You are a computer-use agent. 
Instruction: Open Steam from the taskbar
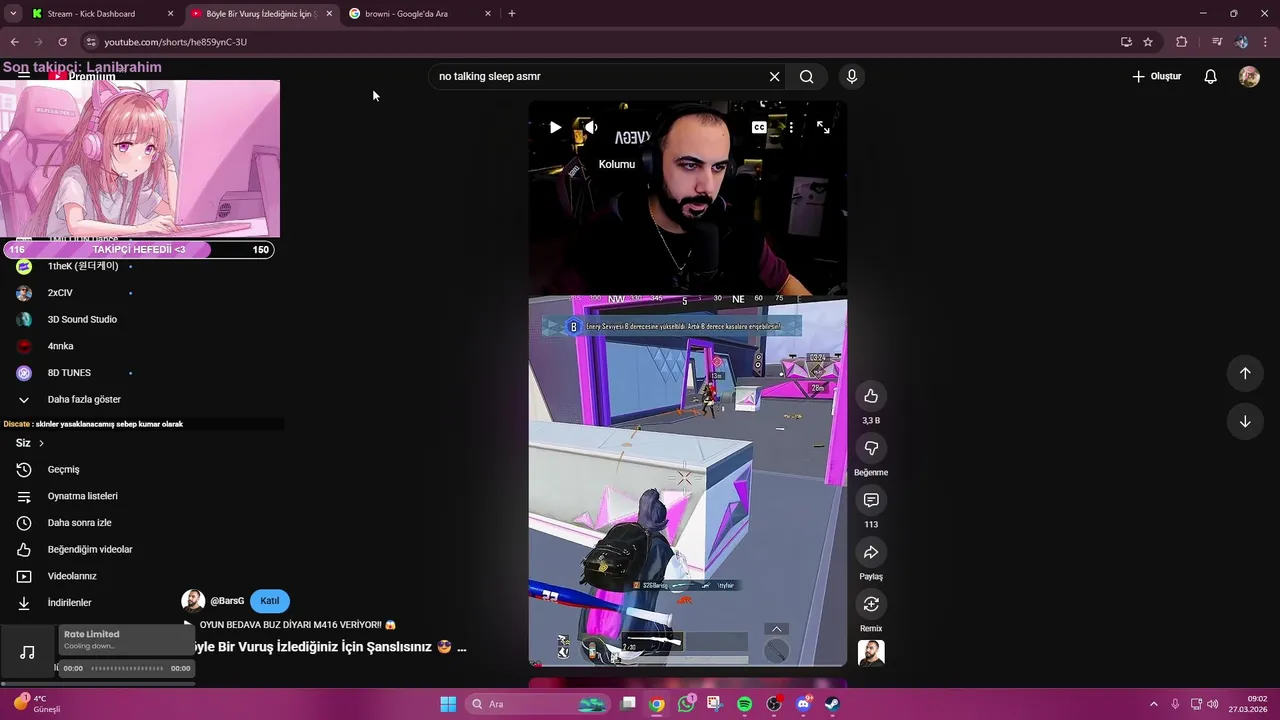832,704
